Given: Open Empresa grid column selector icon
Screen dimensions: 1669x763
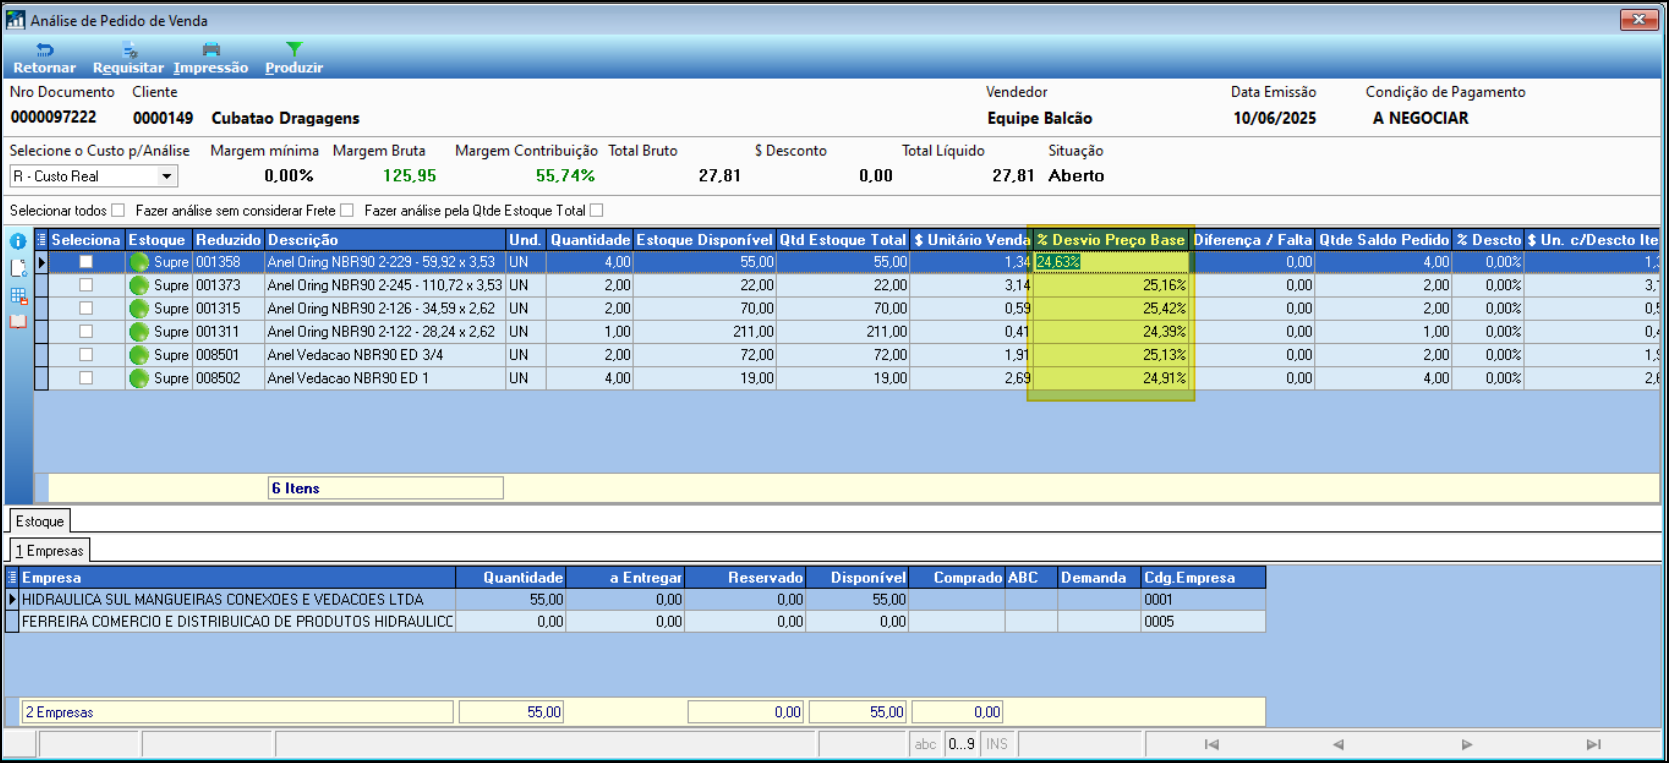Looking at the screenshot, I should tap(12, 577).
